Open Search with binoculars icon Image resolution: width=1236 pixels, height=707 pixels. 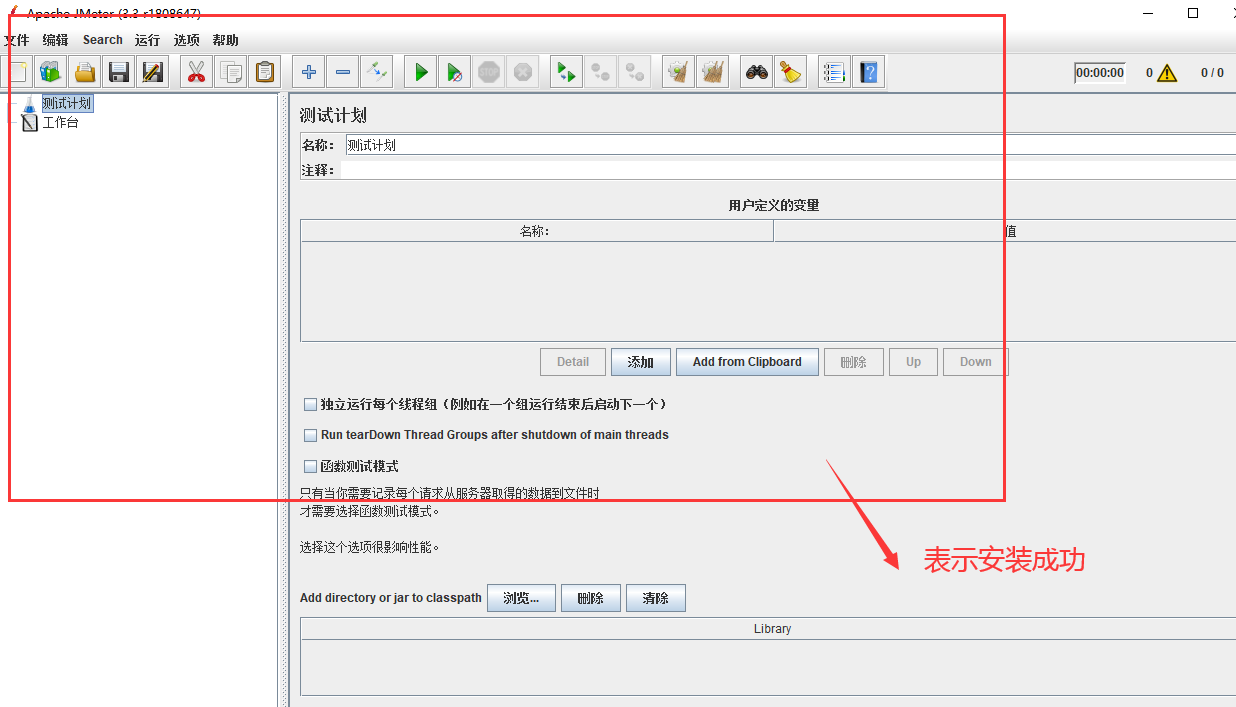[757, 72]
